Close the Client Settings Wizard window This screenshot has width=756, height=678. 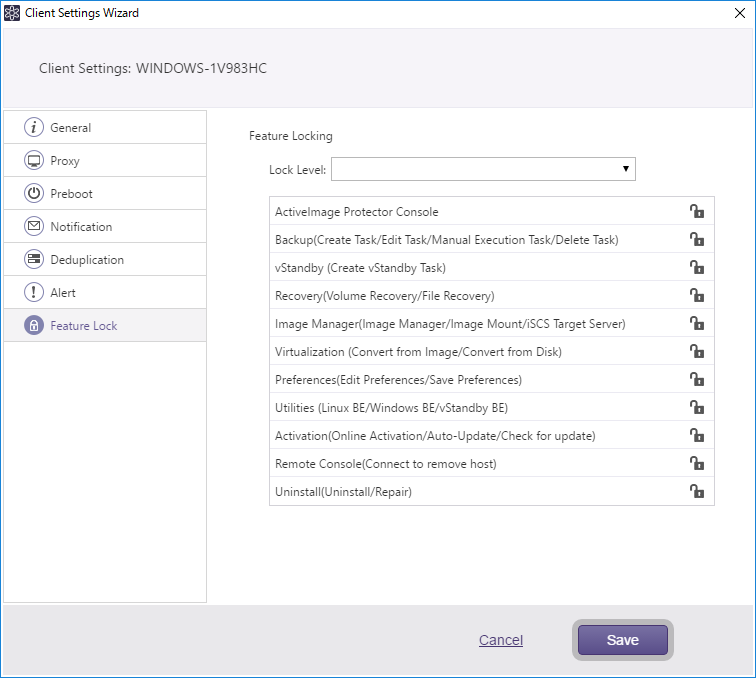pos(740,13)
